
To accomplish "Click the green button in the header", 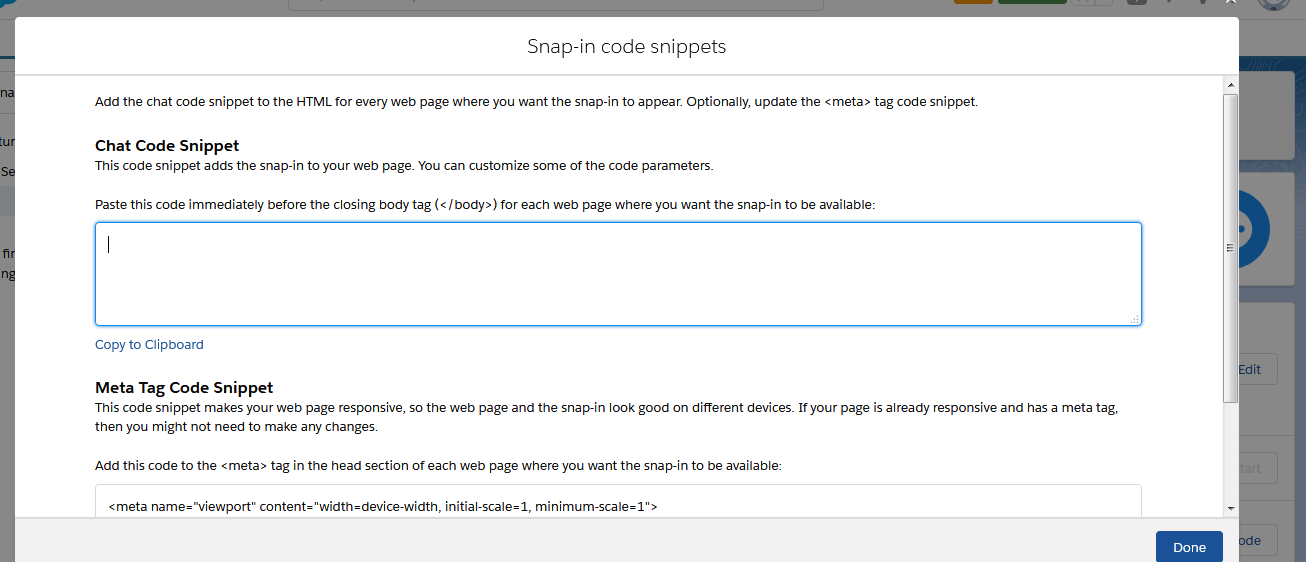I will click(x=1032, y=2).
